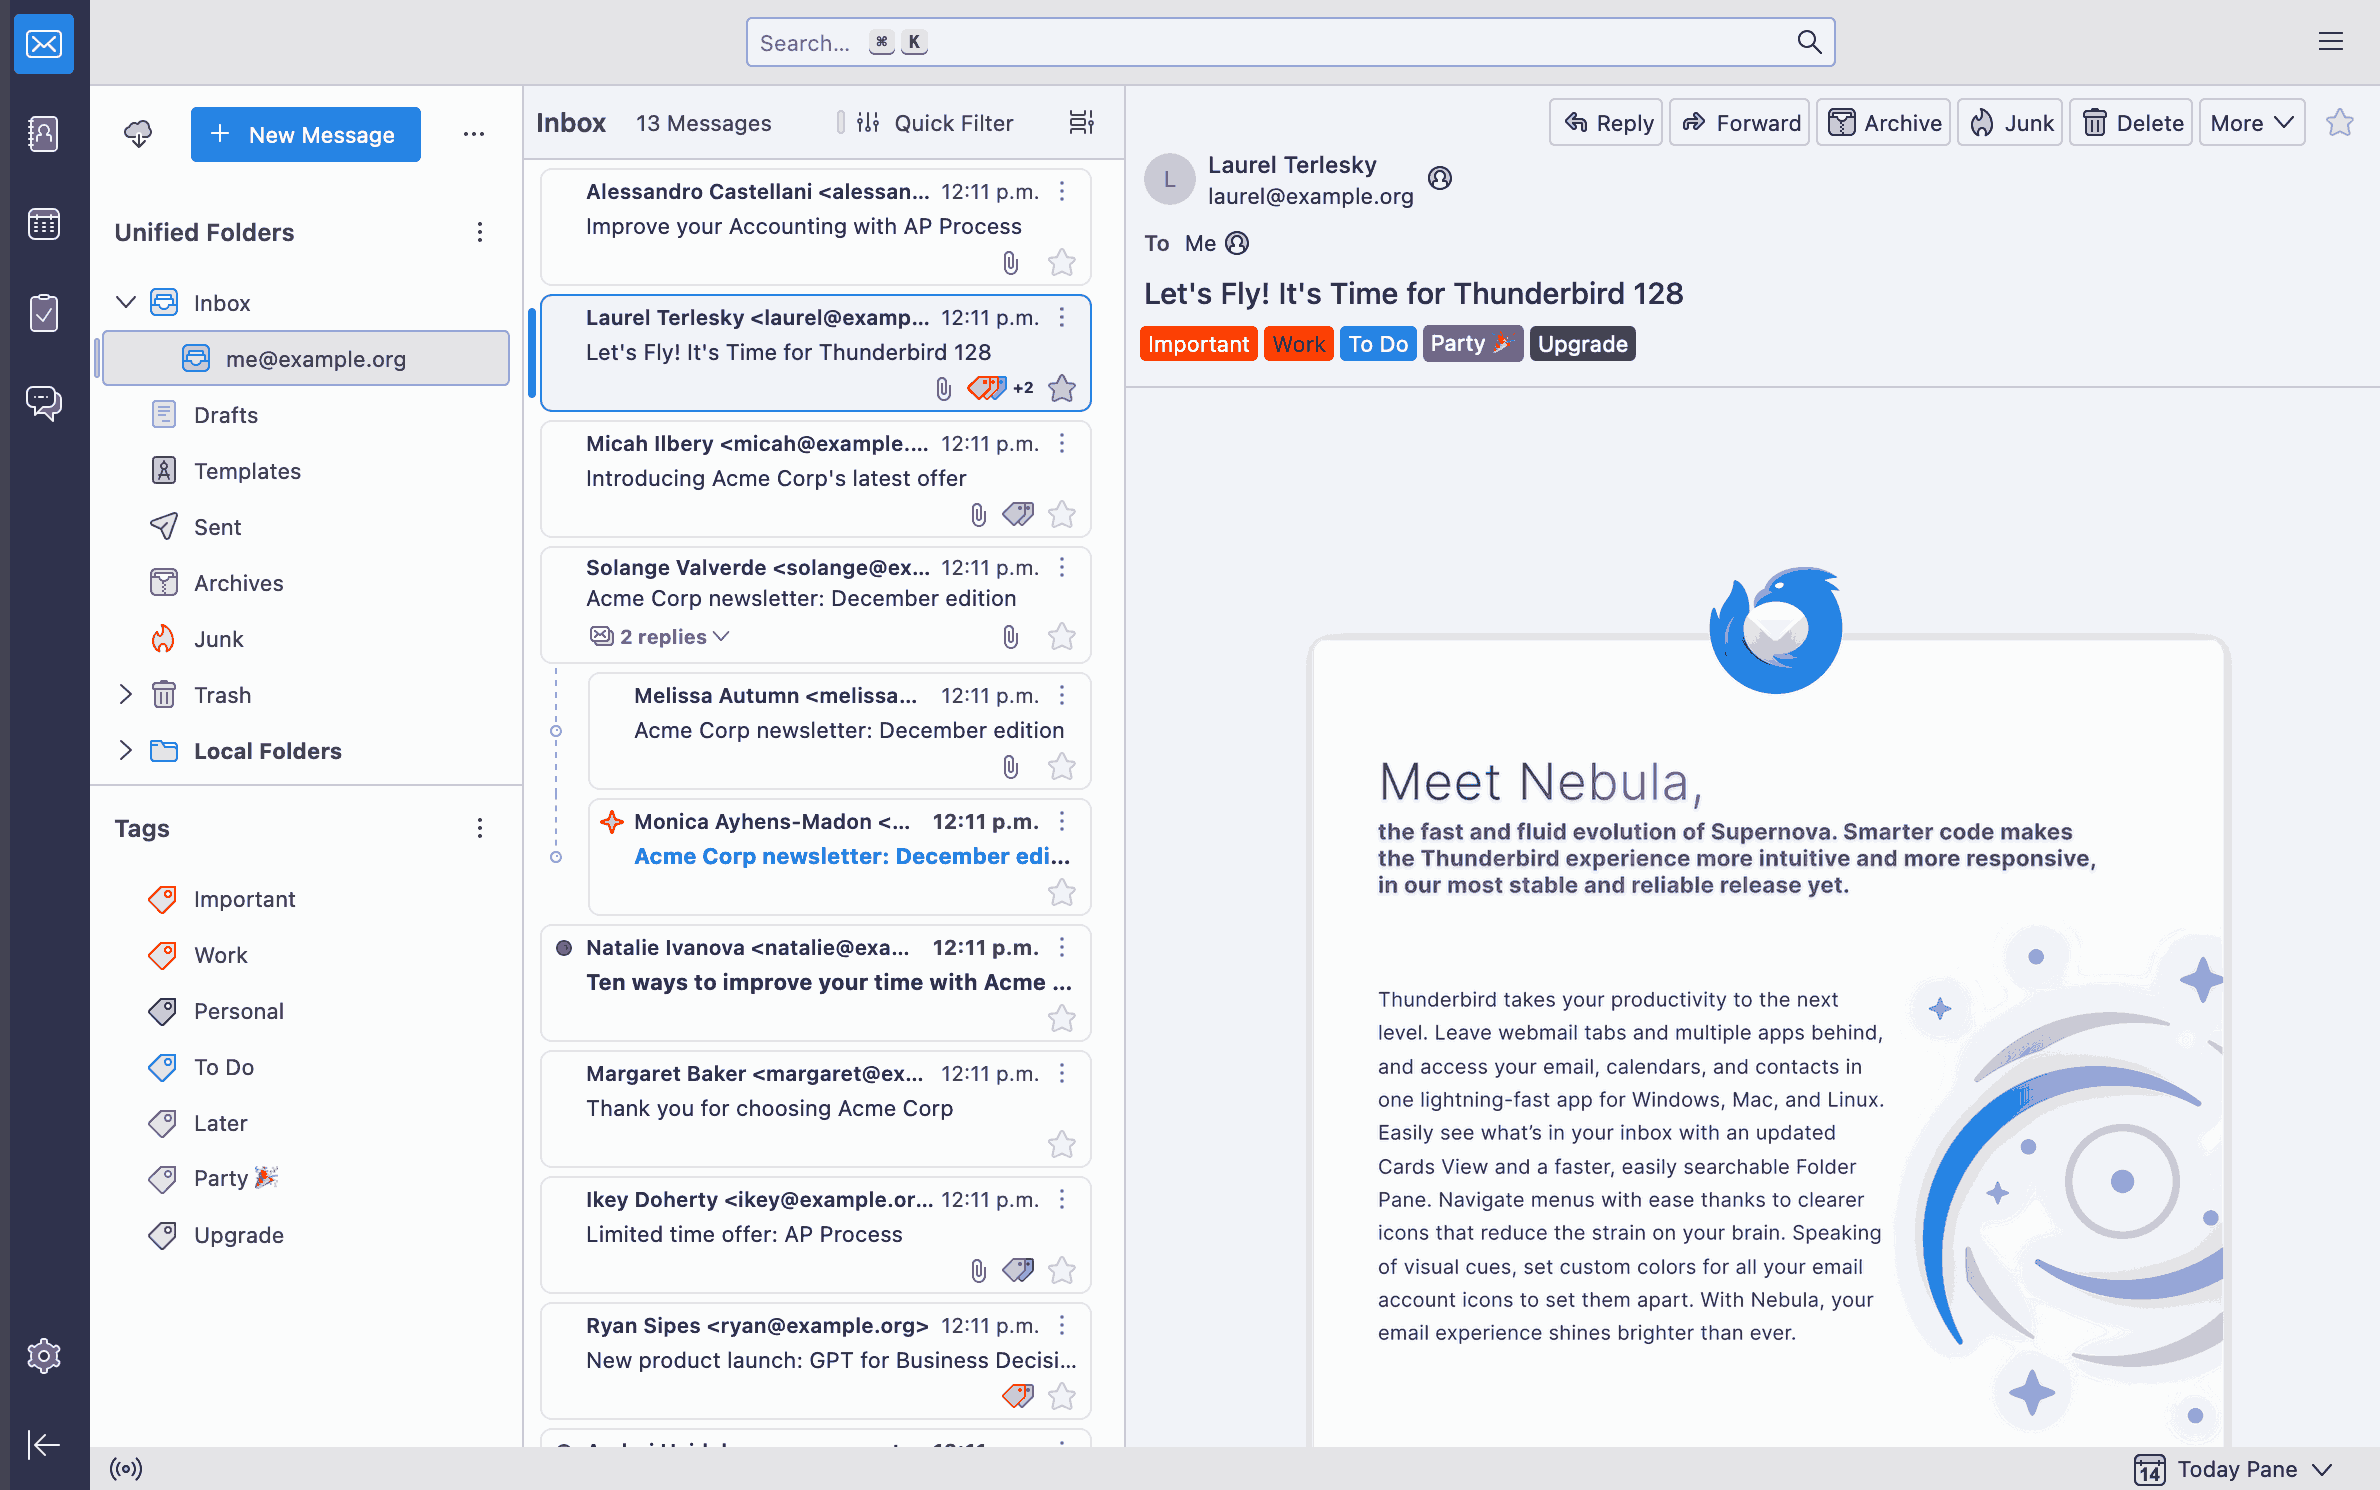Click tag icon on Ikey Doherty message
This screenshot has width=2380, height=1490.
tap(1018, 1270)
